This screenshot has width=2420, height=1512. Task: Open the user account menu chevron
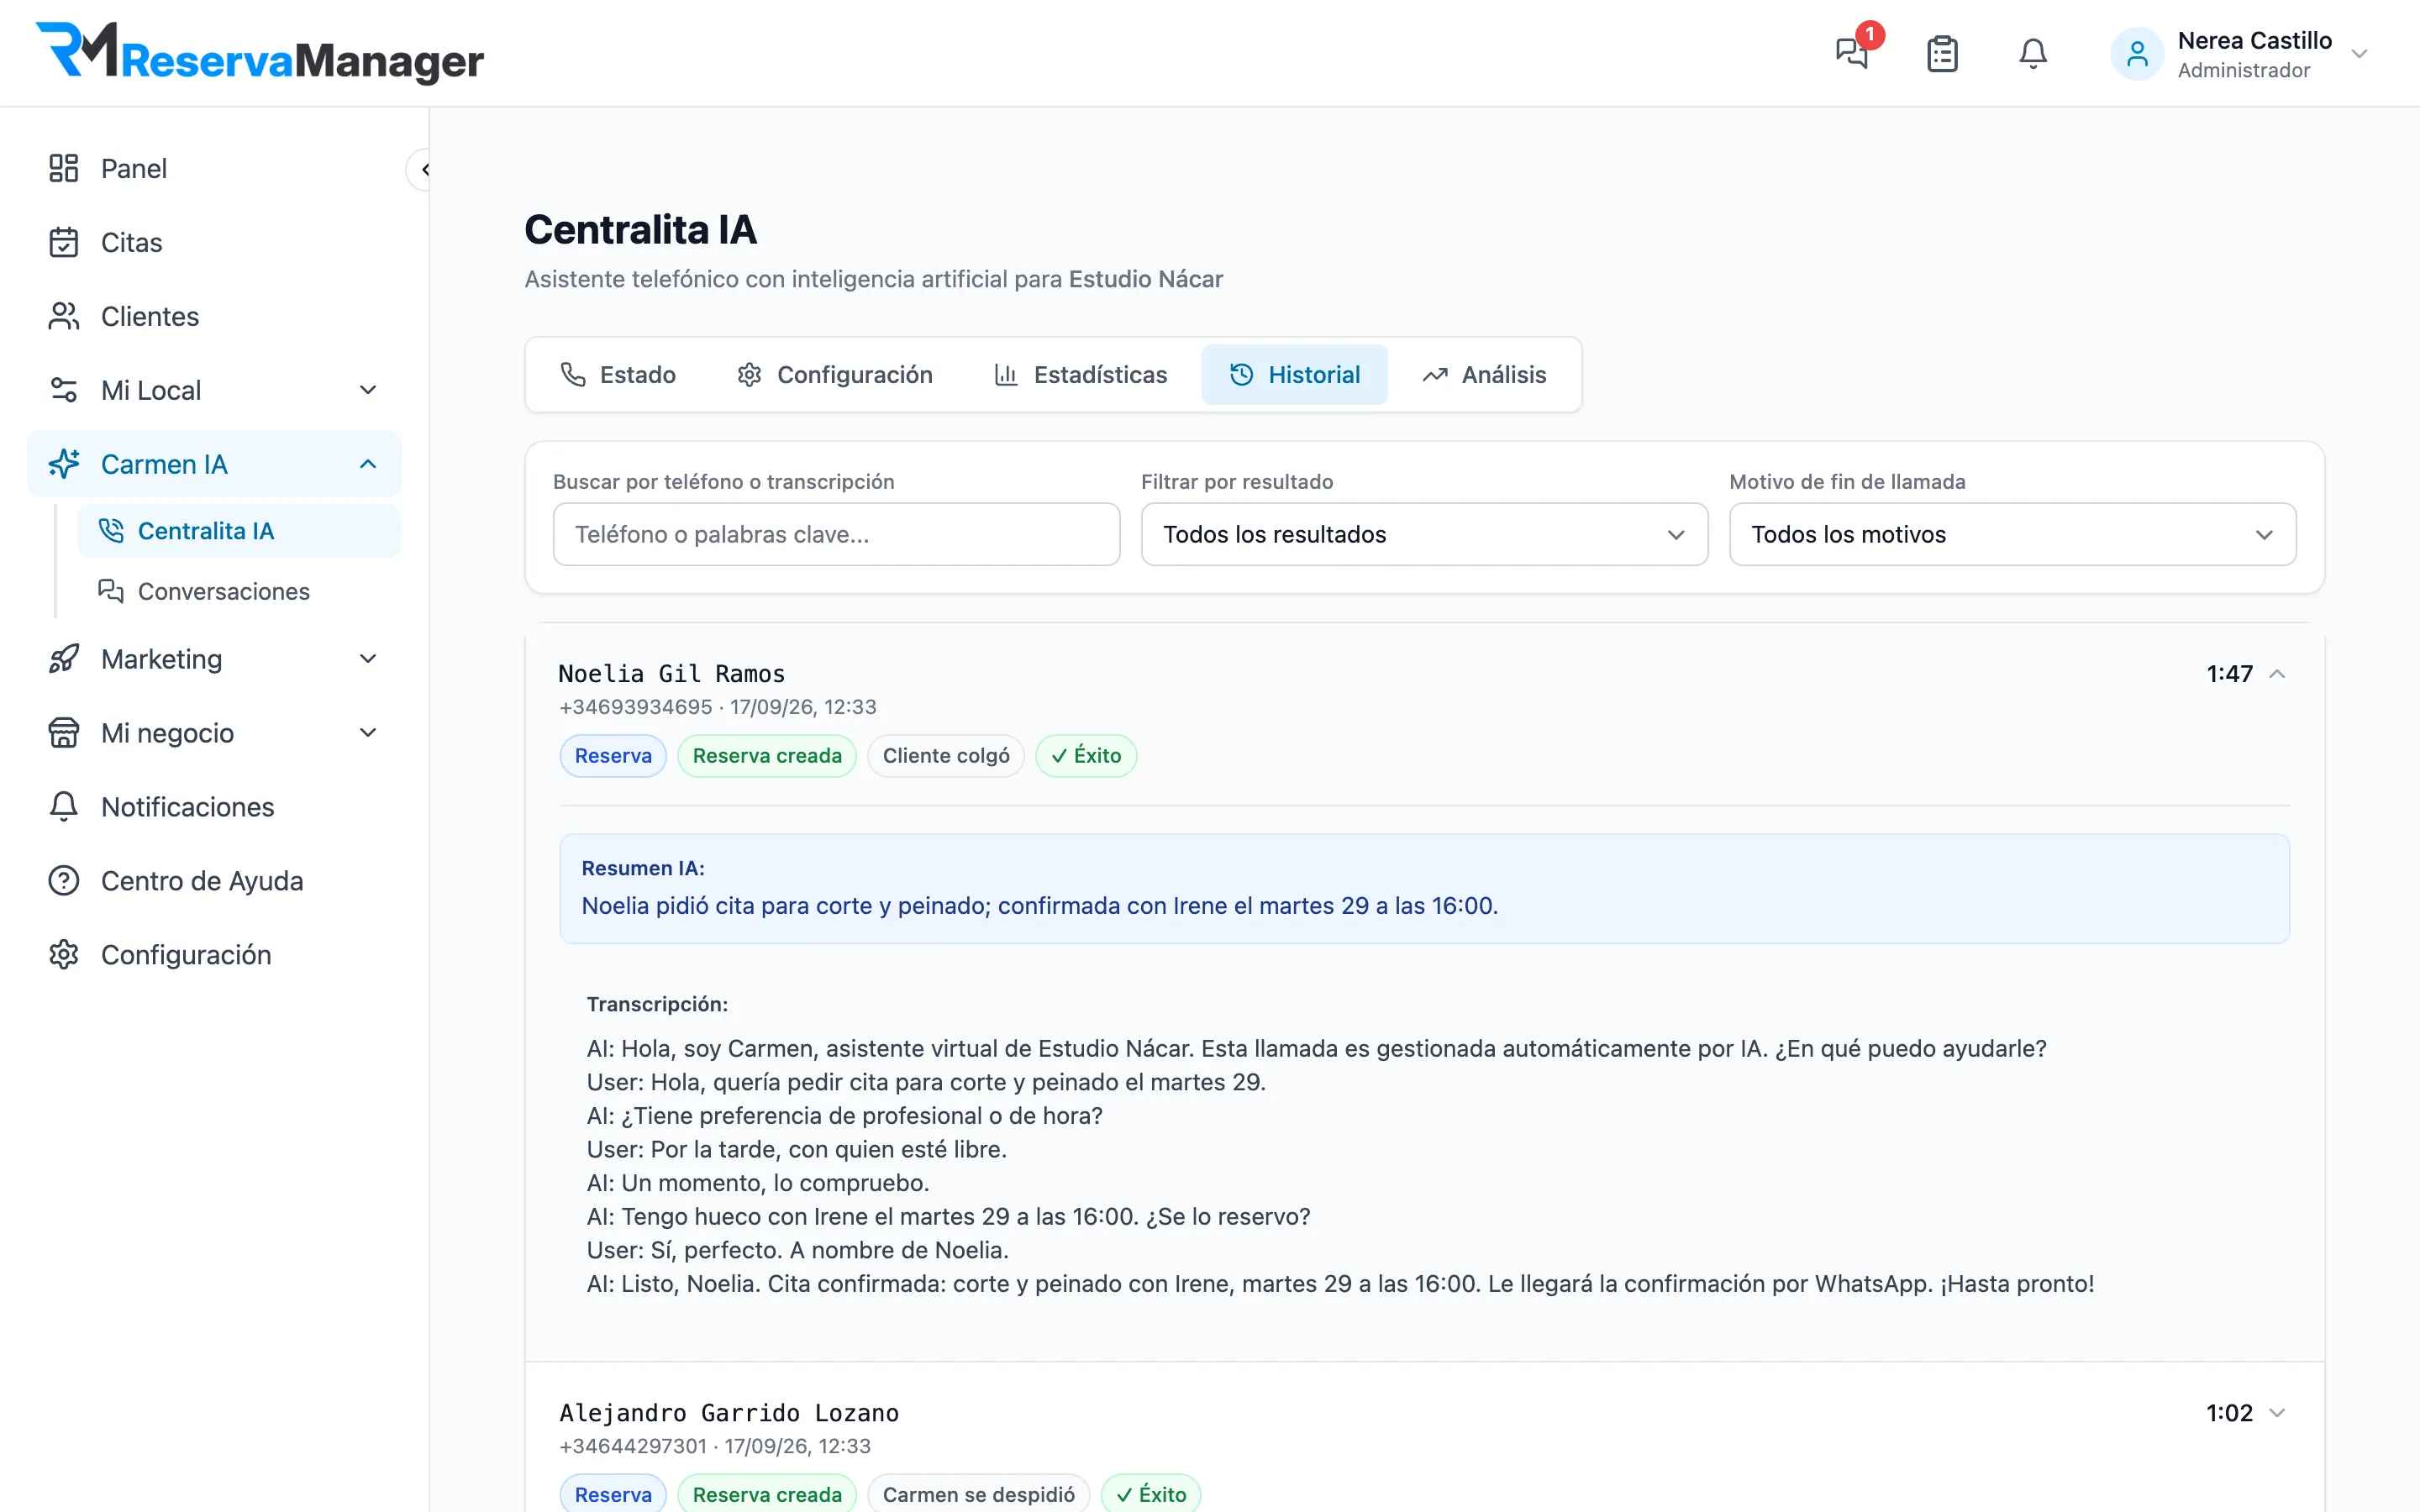point(2359,54)
